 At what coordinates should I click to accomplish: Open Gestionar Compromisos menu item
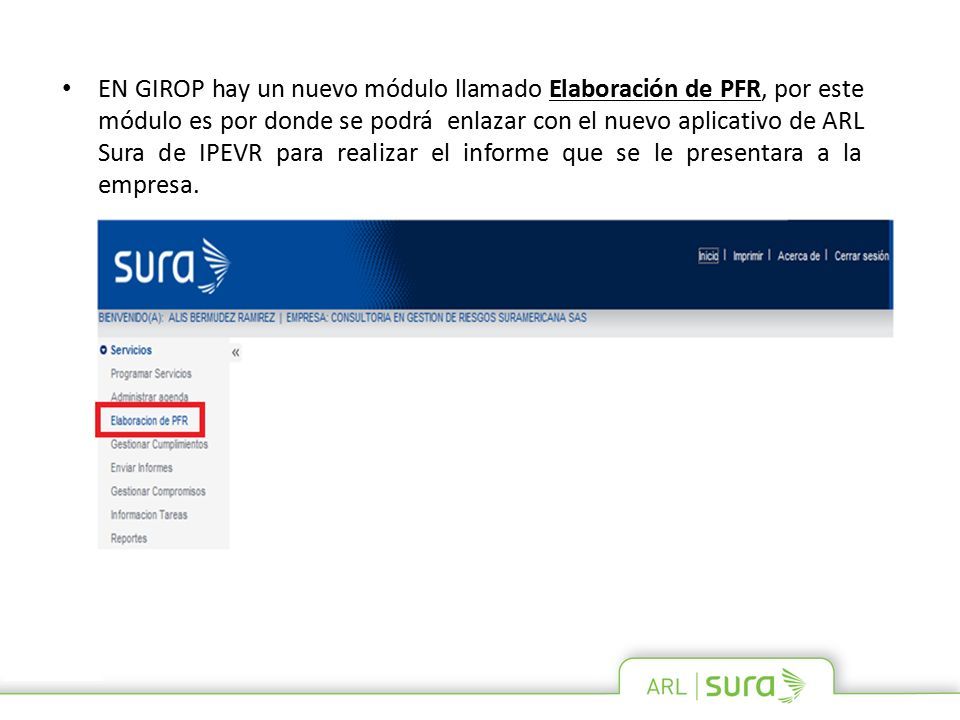click(158, 491)
